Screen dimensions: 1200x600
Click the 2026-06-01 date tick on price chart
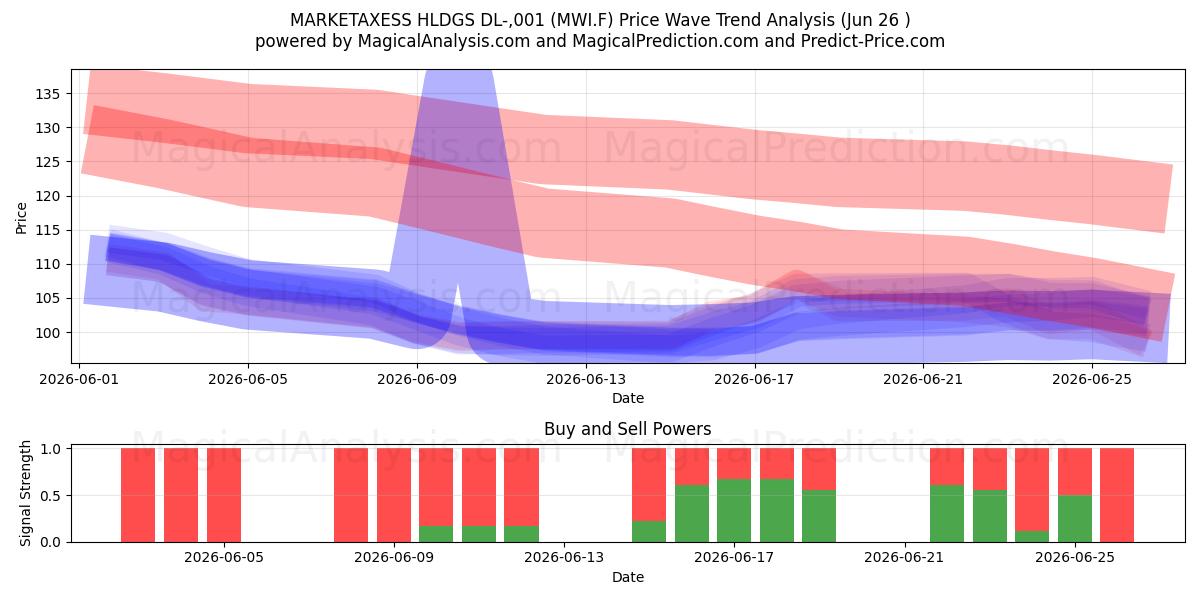80,379
